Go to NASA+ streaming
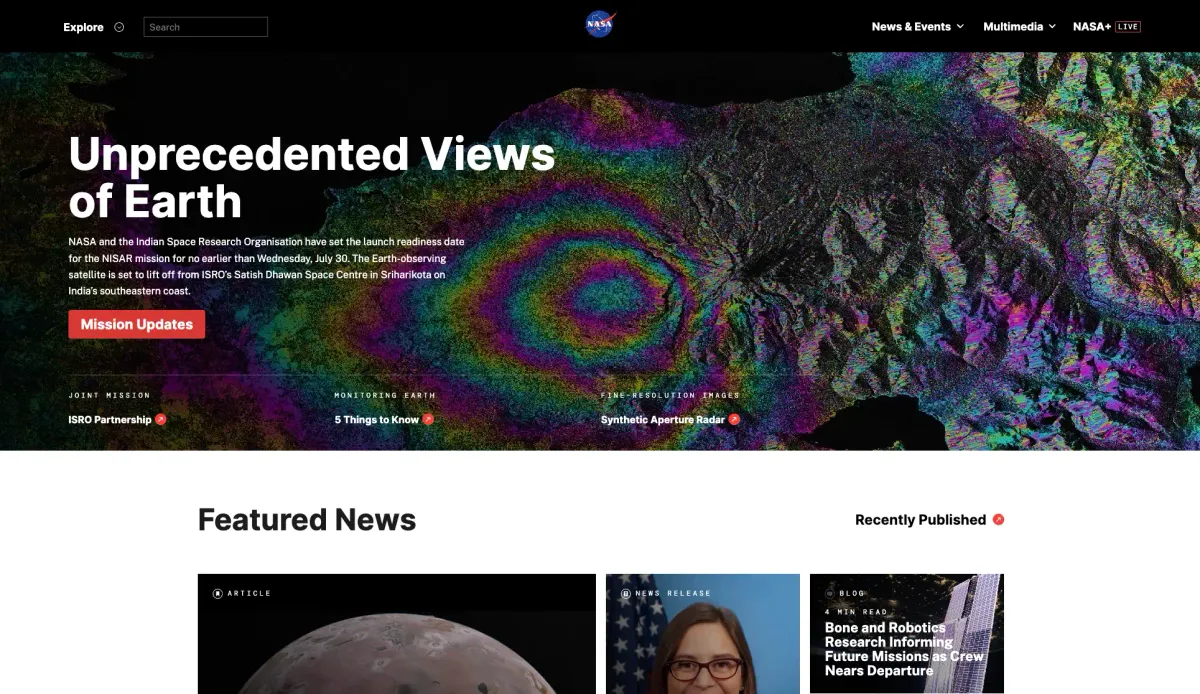The image size is (1200, 694). [1092, 27]
